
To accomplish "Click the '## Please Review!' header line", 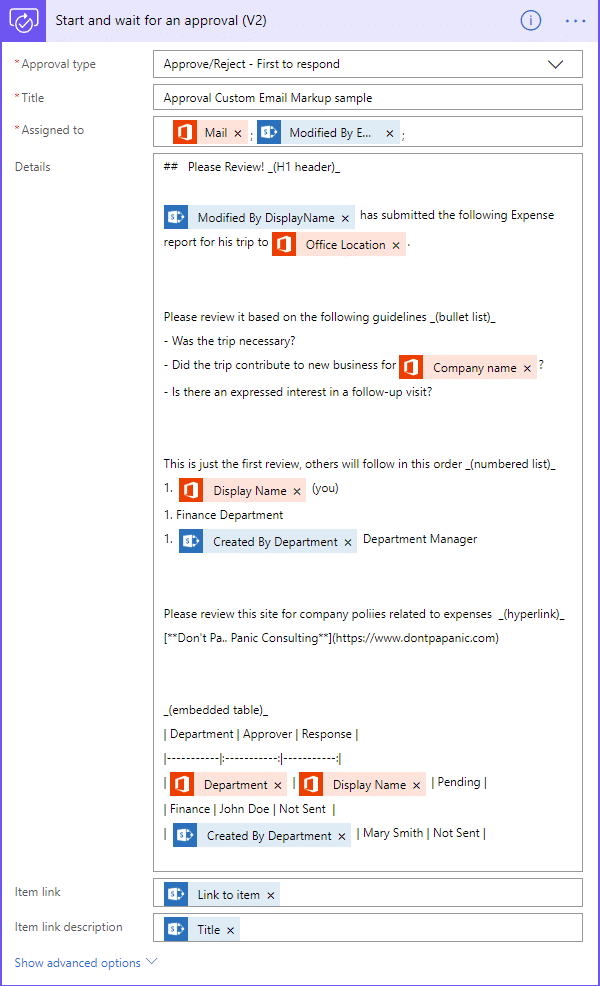I will pyautogui.click(x=252, y=167).
